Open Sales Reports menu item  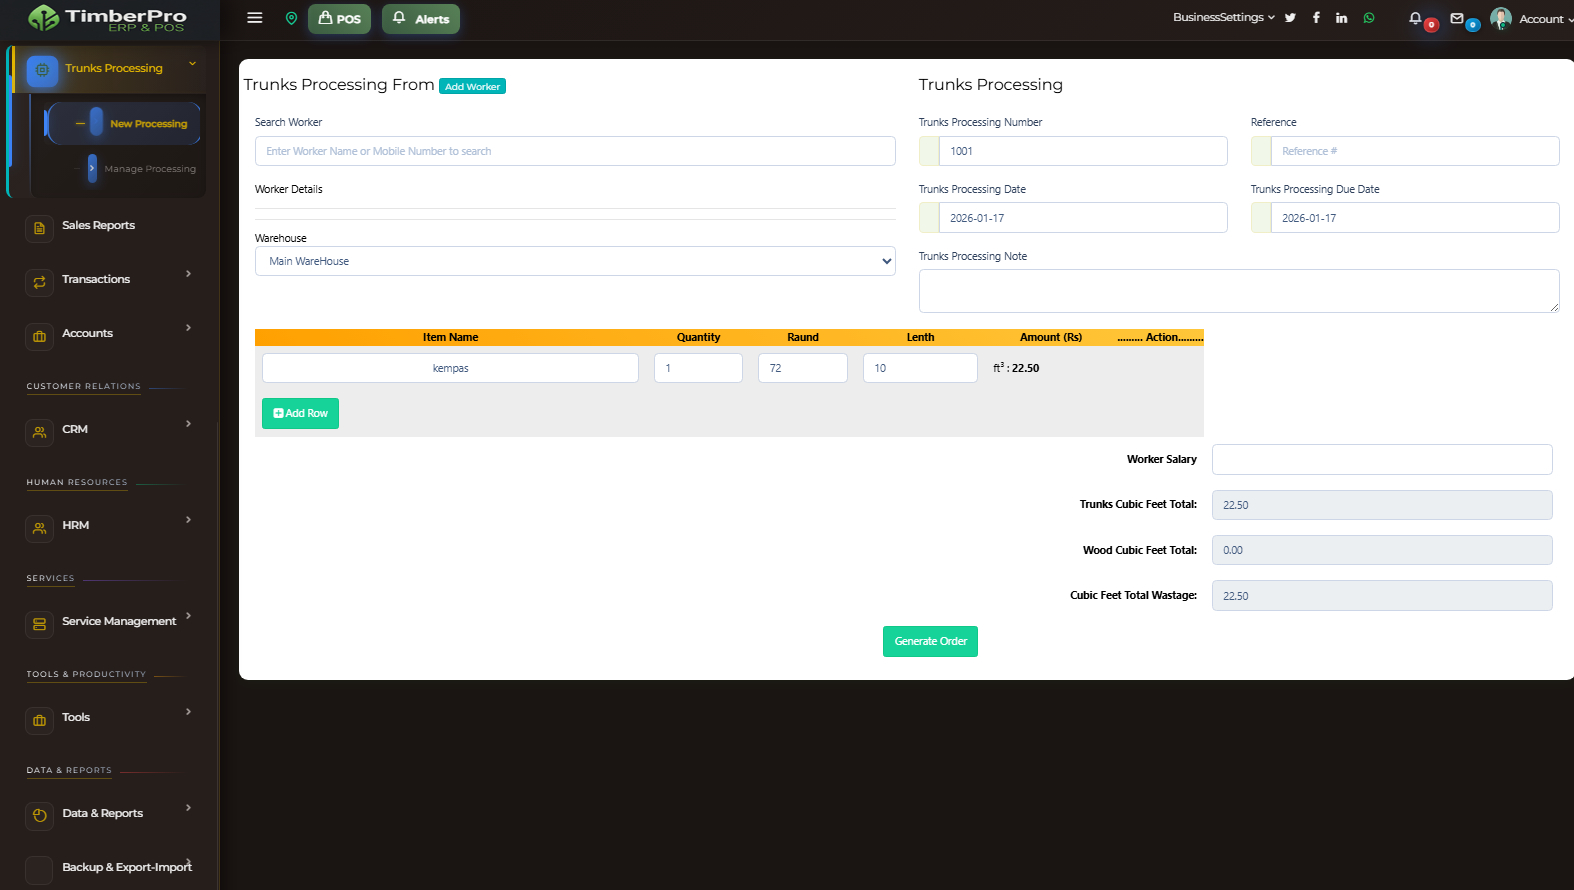tap(98, 225)
